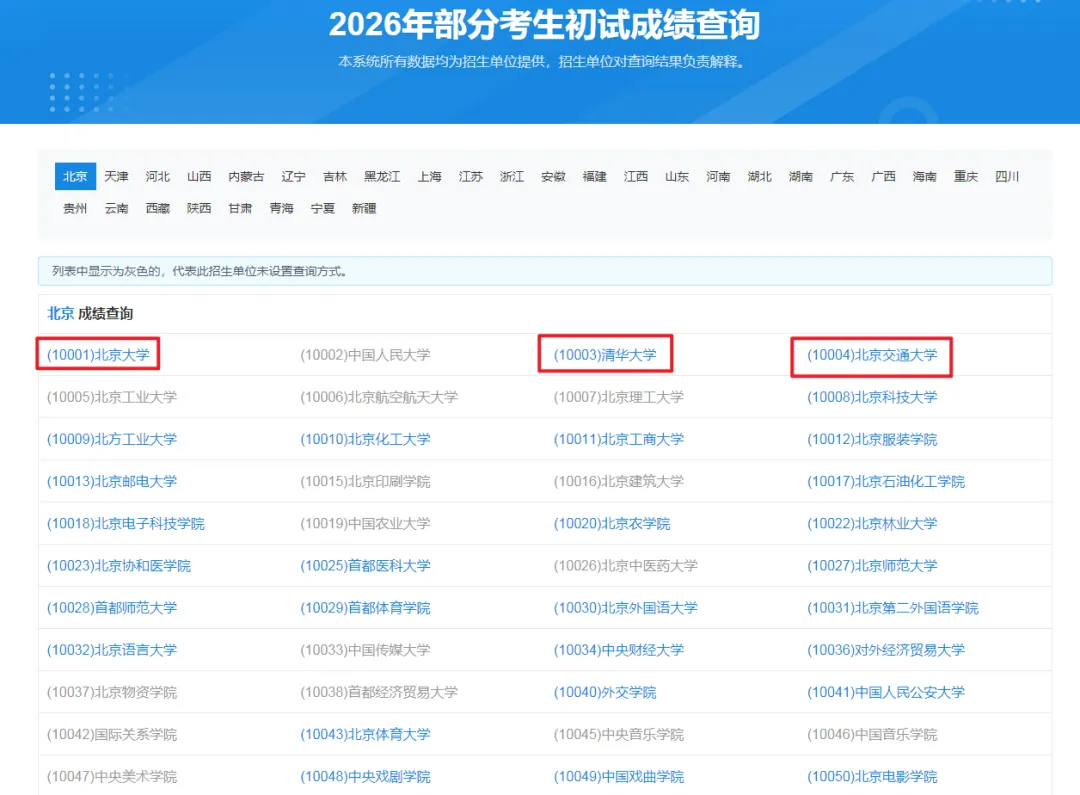
Task: Choose the 内蒙古 tab
Action: tap(246, 176)
